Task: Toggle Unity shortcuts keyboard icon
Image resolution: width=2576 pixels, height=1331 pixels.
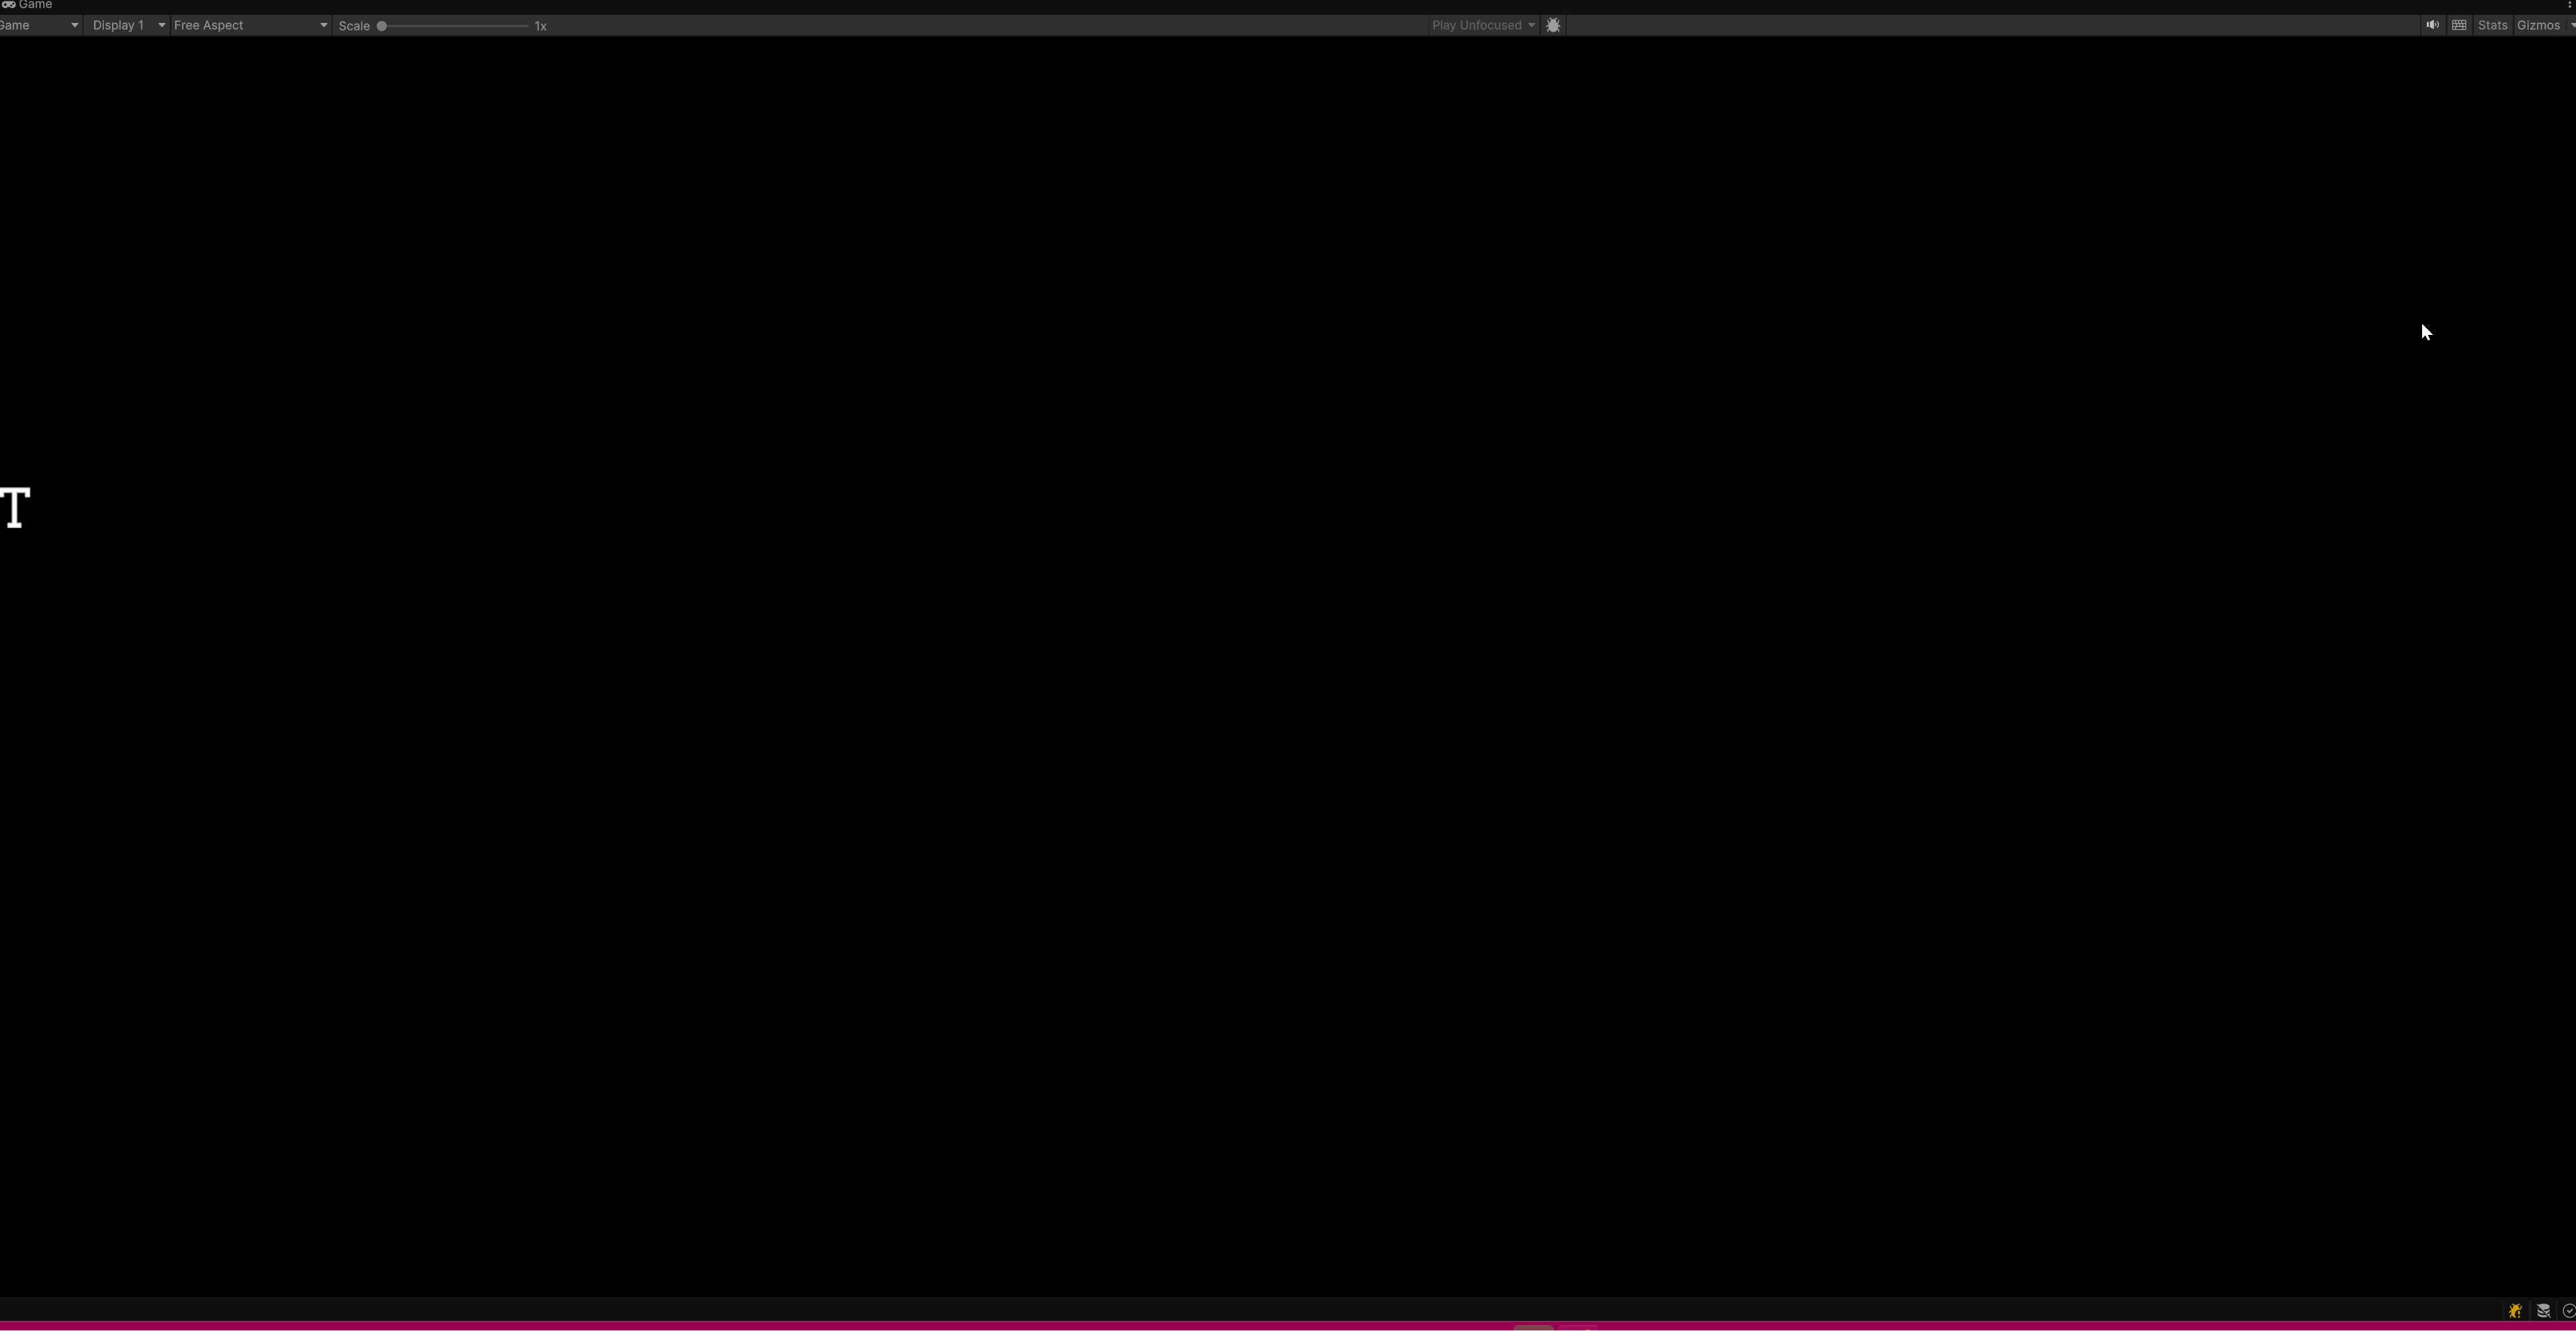Action: (x=2459, y=25)
